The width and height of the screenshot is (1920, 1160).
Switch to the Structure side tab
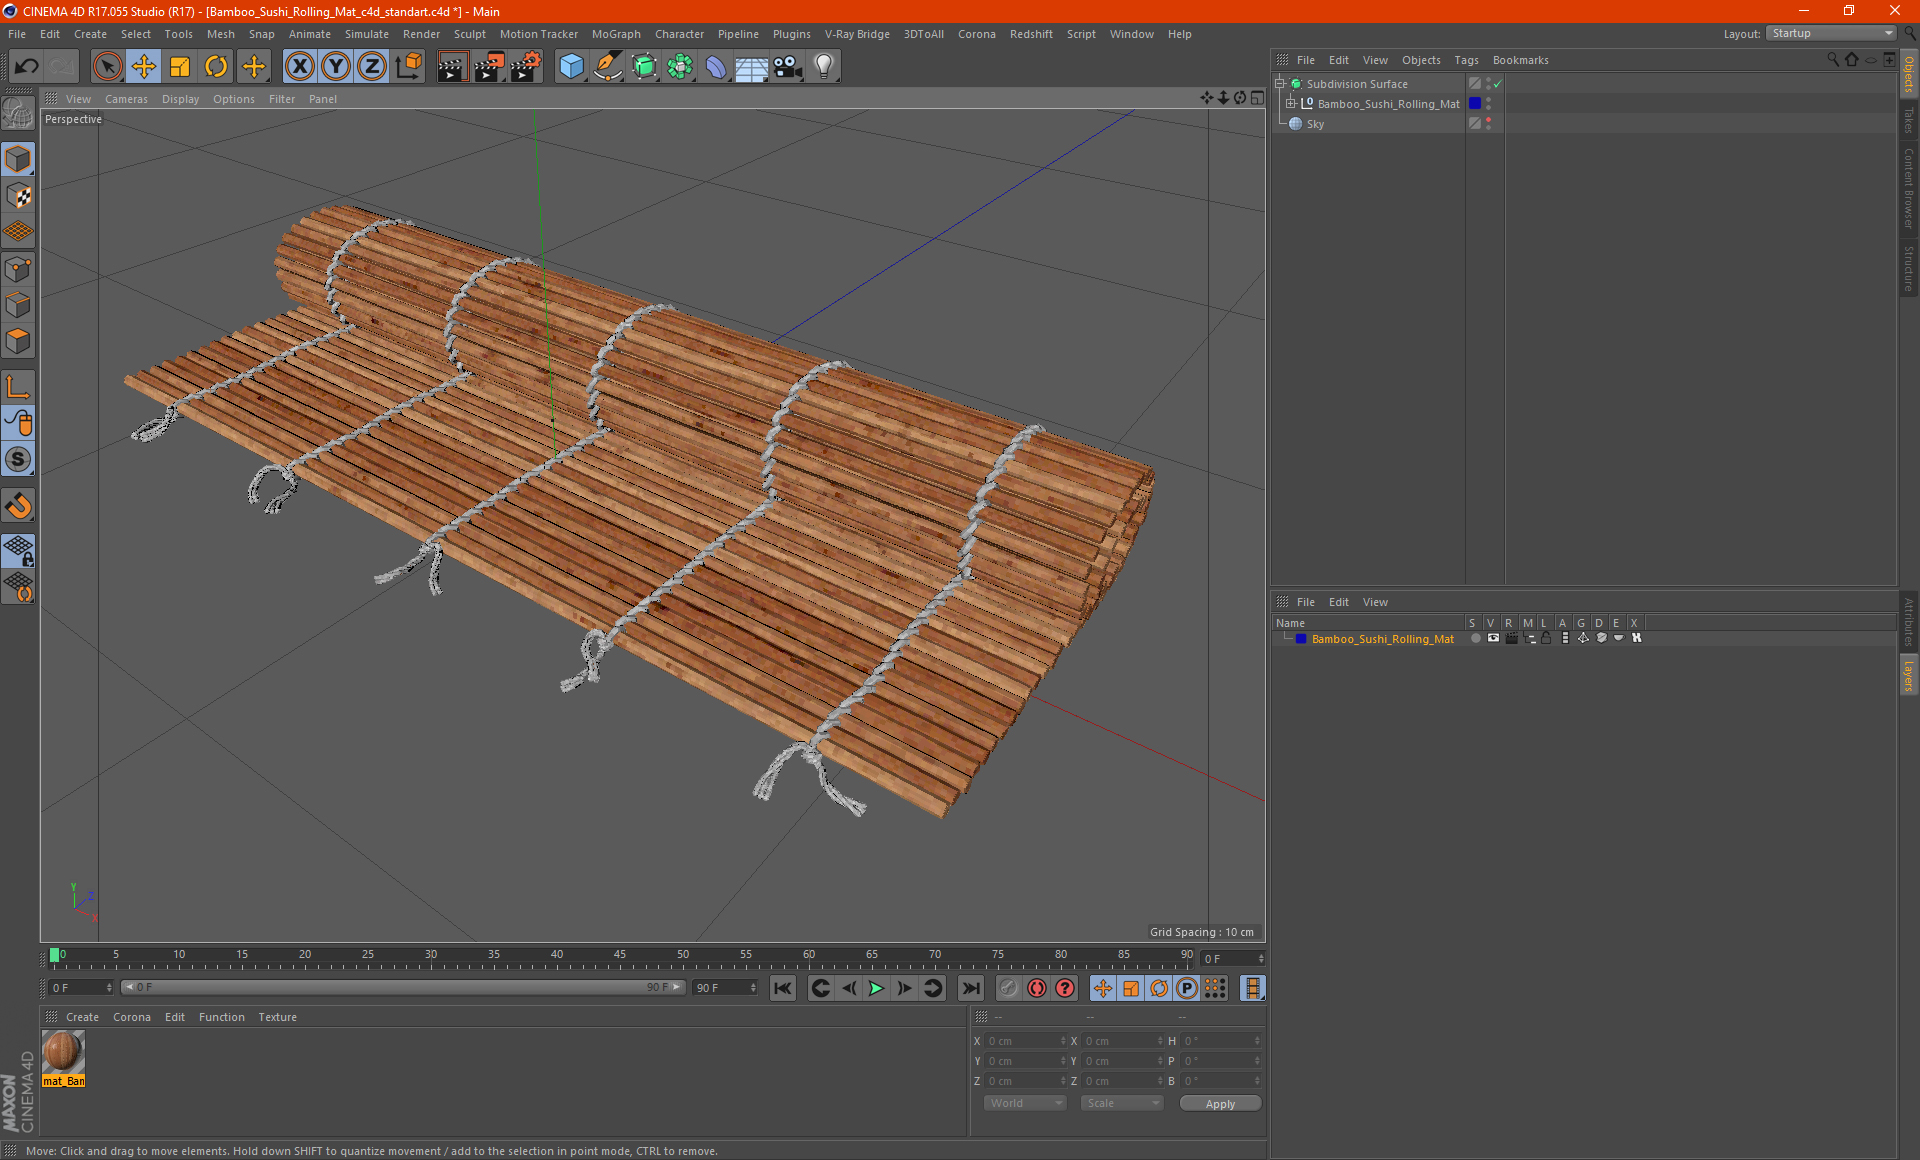tap(1909, 267)
